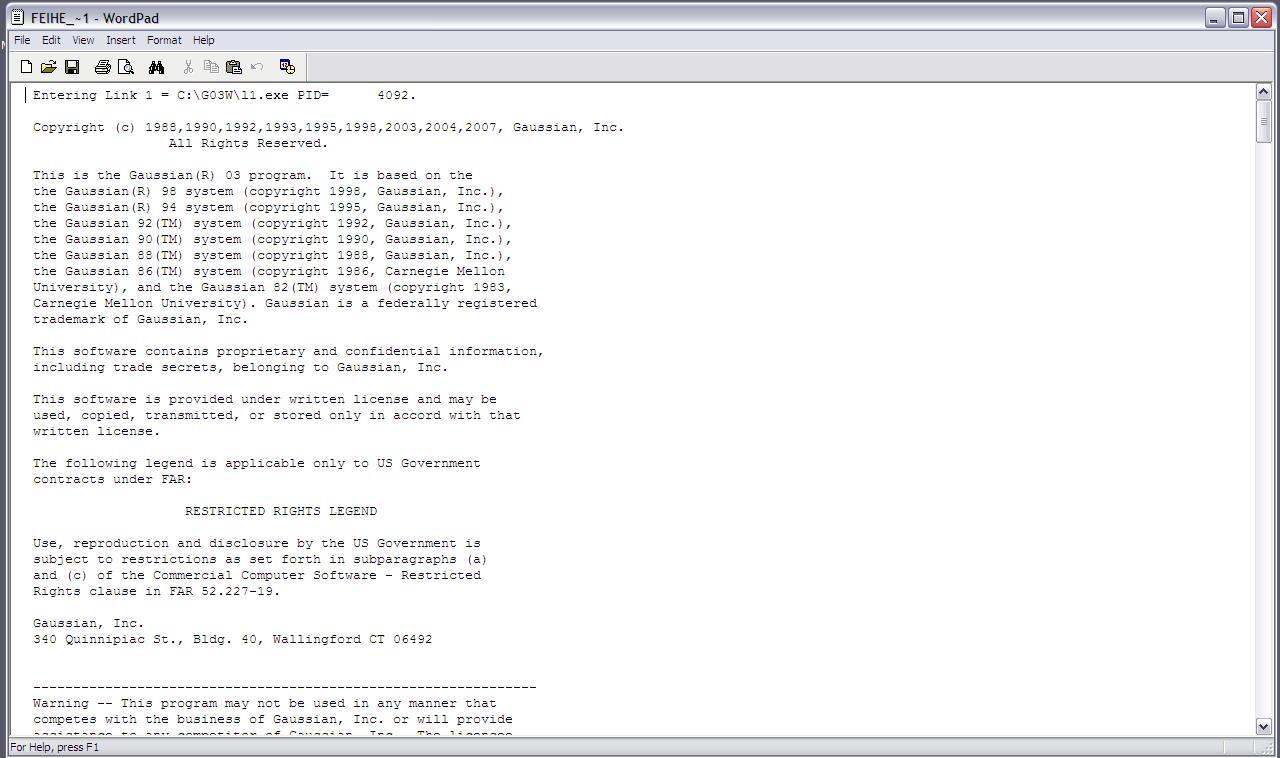Open Print Preview from the toolbar
The image size is (1280, 758).
coord(126,67)
